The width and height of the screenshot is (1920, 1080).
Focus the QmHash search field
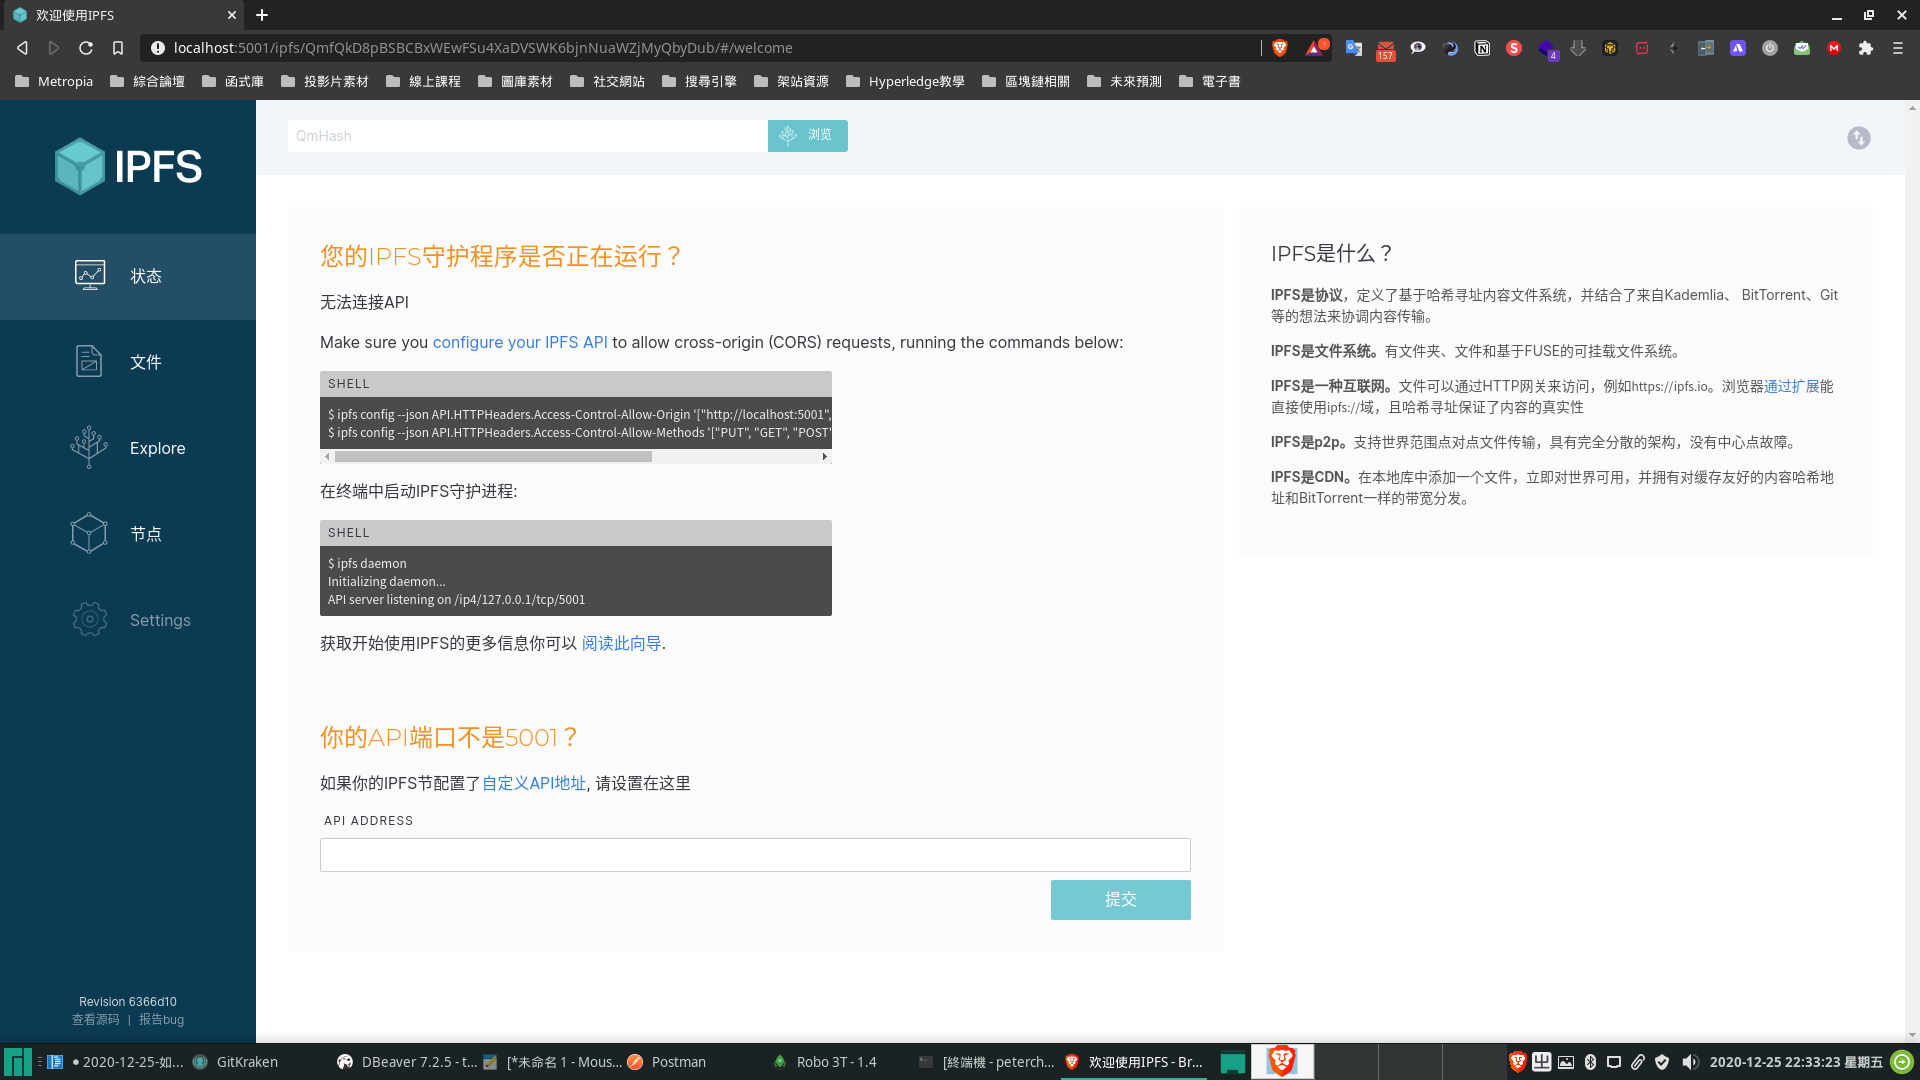point(527,136)
